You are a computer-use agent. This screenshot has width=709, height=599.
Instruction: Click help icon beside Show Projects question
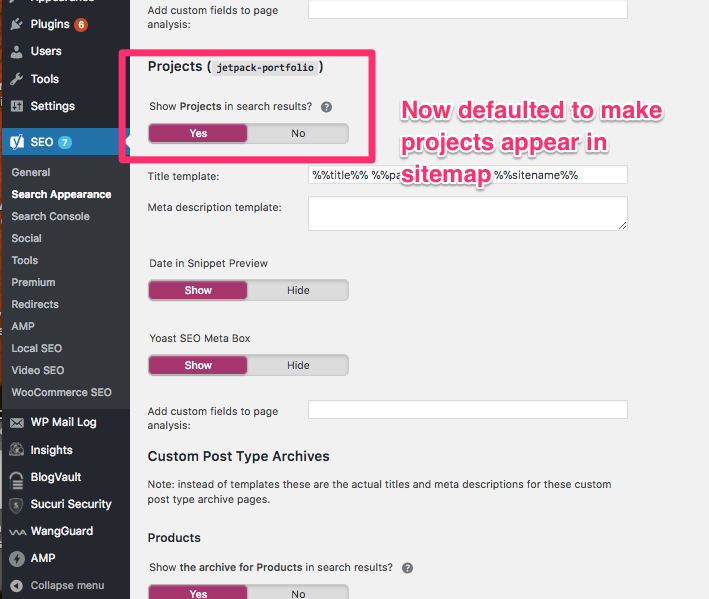pyautogui.click(x=326, y=107)
